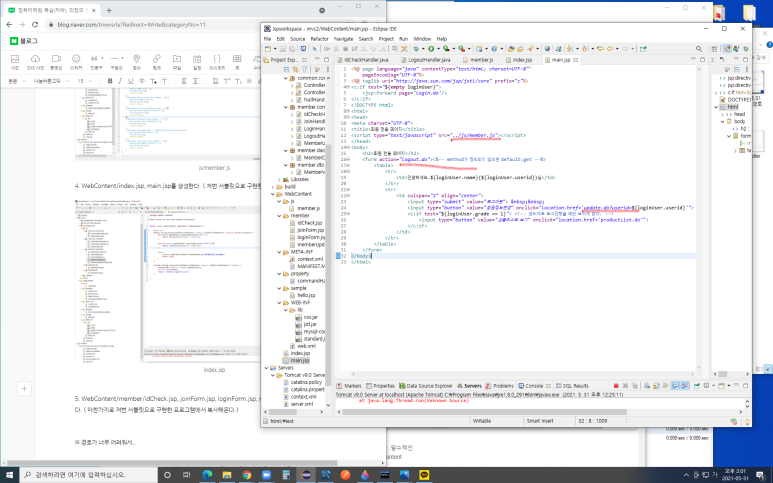Click the Windows taskbar search box
The width and height of the screenshot is (773, 483).
click(89, 475)
